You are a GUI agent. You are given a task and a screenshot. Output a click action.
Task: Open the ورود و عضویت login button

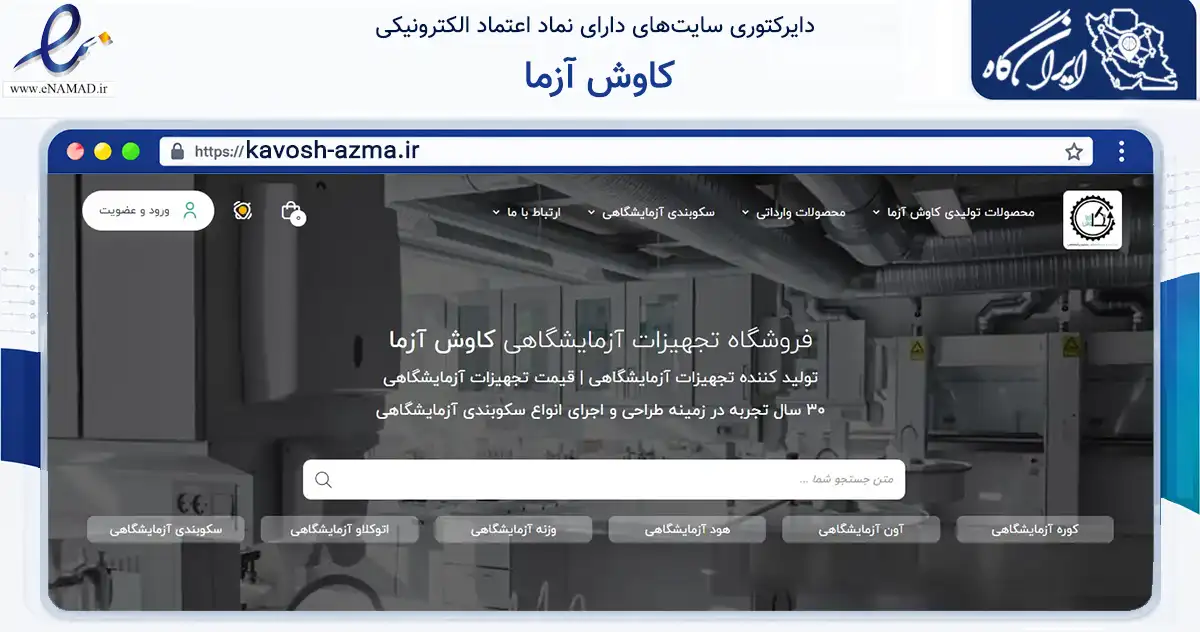(148, 211)
